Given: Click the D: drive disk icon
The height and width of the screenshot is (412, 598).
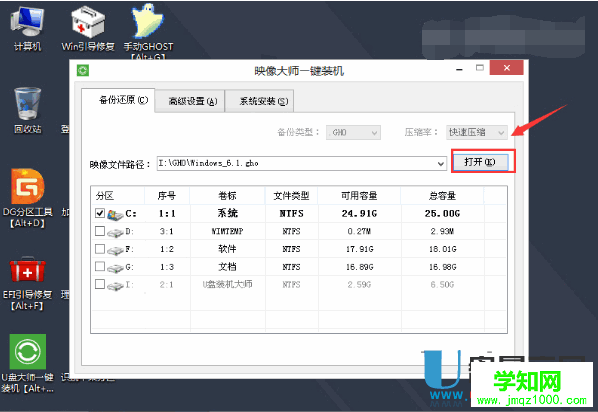Looking at the screenshot, I should (115, 232).
